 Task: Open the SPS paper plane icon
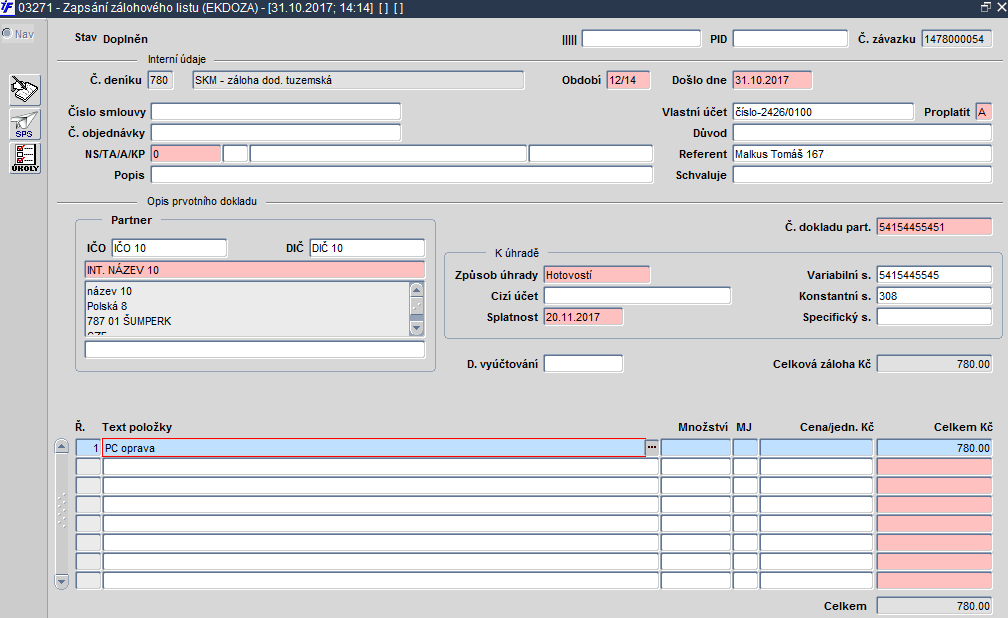(24, 124)
